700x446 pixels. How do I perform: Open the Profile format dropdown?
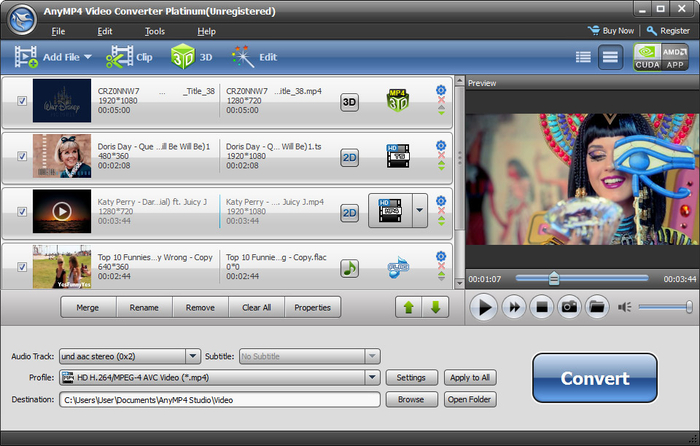(372, 377)
